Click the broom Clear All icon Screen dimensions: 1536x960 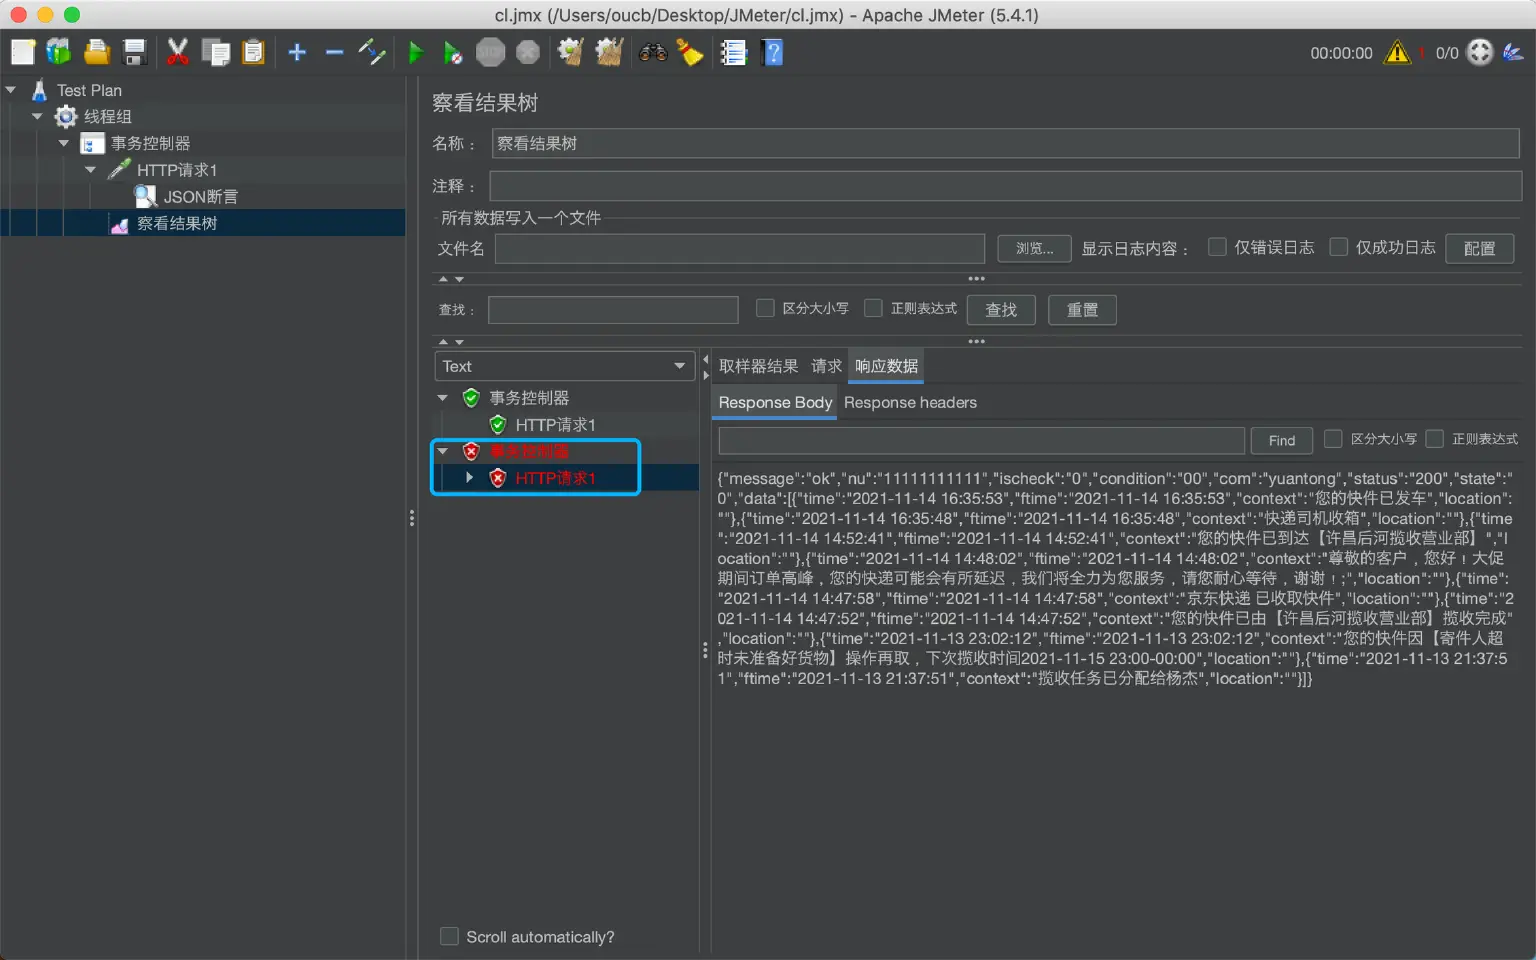coord(690,52)
